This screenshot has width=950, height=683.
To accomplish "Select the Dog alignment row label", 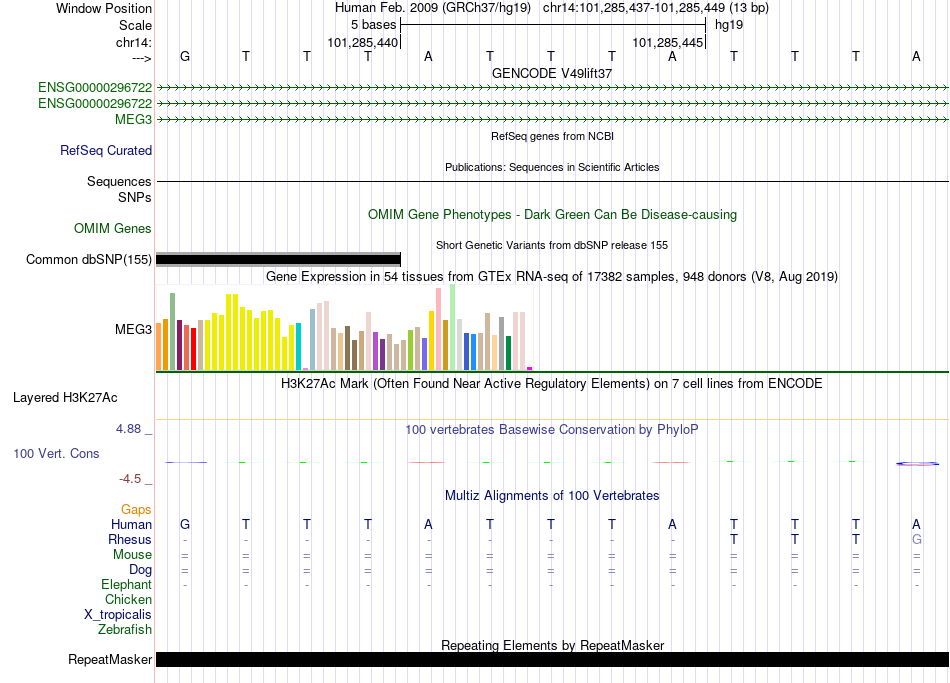I will [x=140, y=570].
